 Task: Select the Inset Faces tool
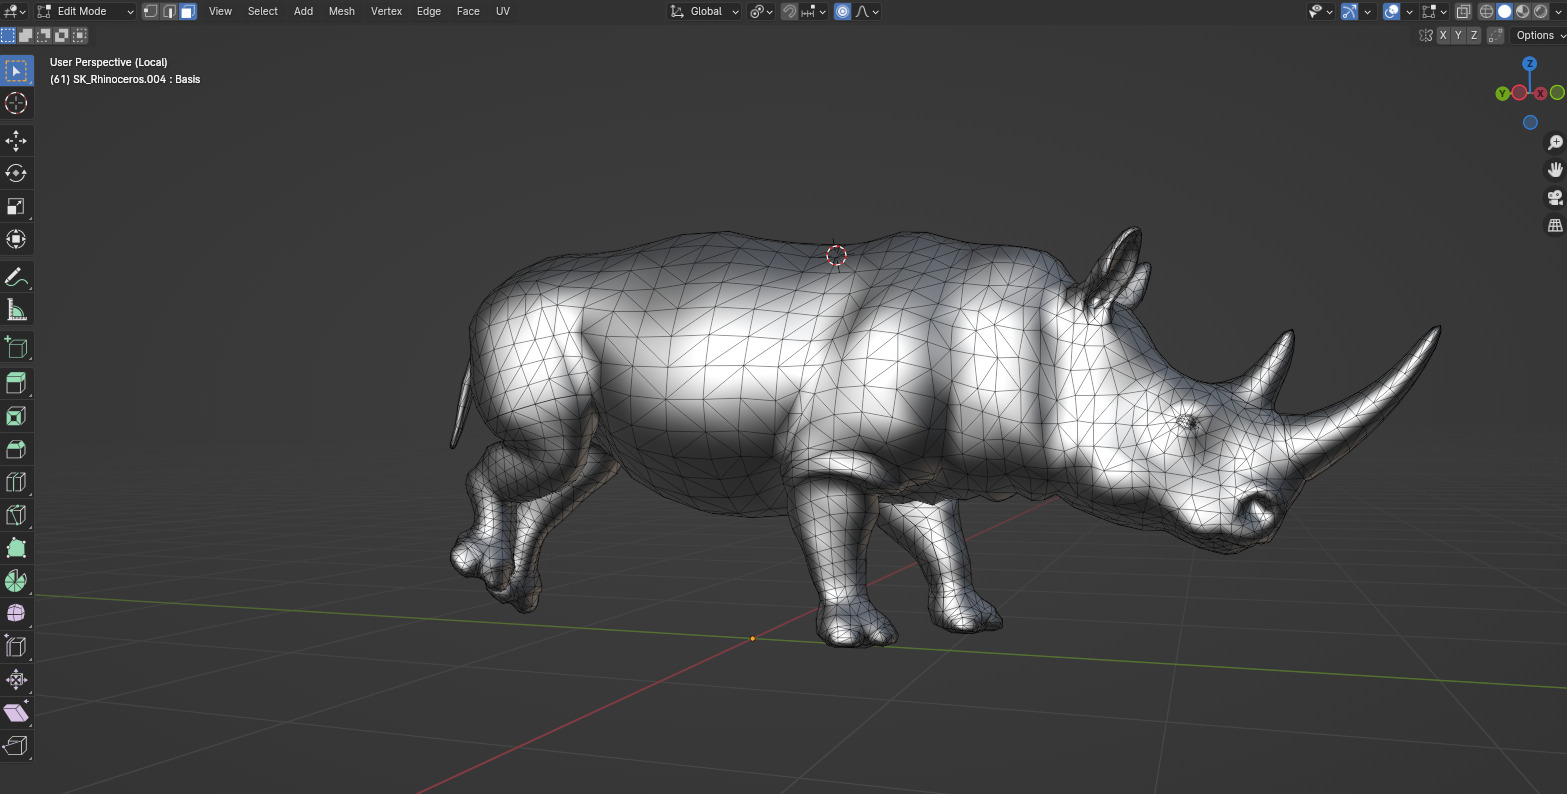(16, 416)
